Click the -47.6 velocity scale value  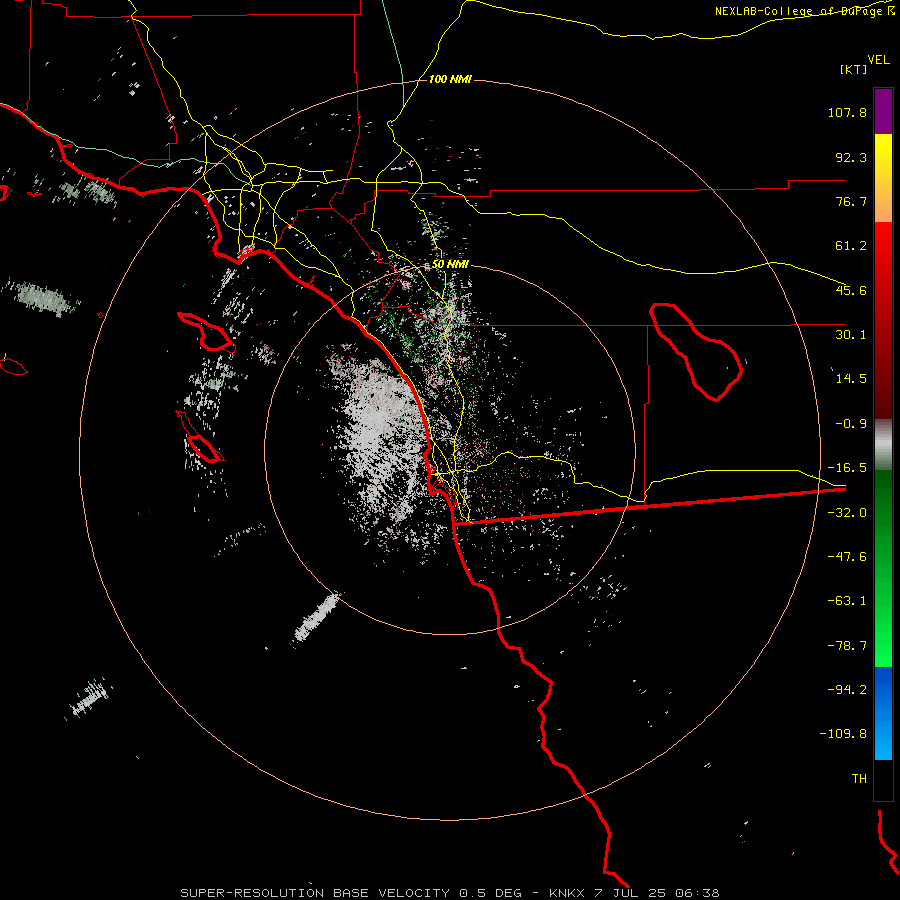tap(847, 557)
